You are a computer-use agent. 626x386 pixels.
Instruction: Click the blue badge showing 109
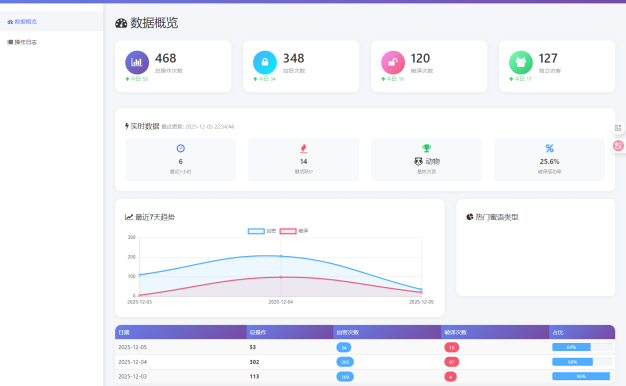pyautogui.click(x=345, y=376)
